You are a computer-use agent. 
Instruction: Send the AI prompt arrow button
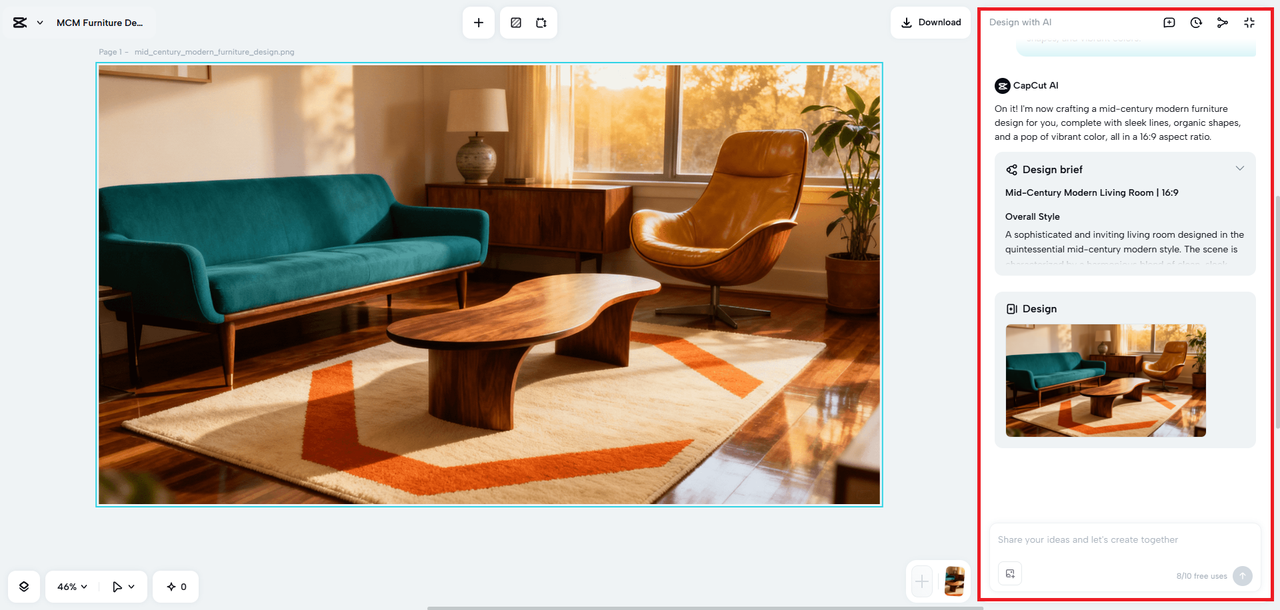tap(1242, 576)
